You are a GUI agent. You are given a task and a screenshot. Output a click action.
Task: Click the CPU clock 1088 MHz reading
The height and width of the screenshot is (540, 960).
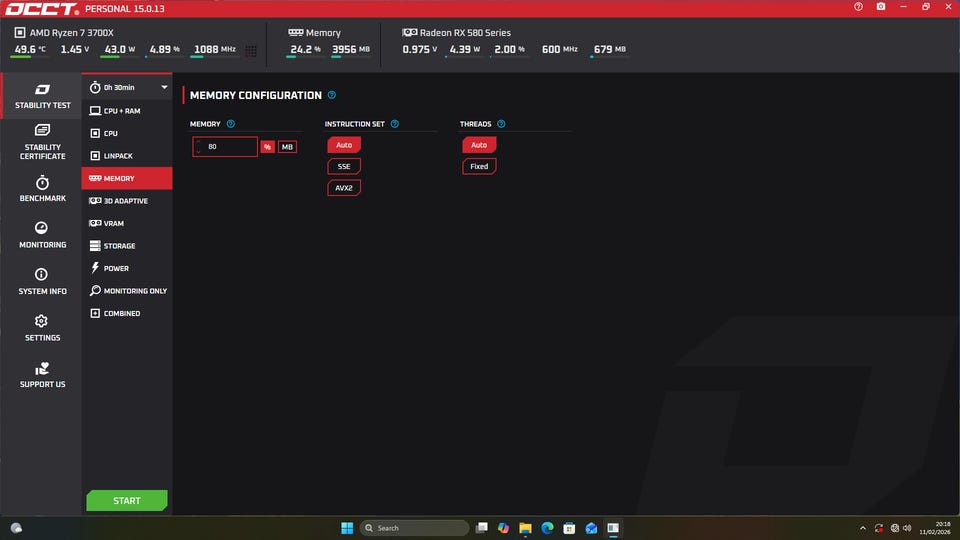(214, 50)
